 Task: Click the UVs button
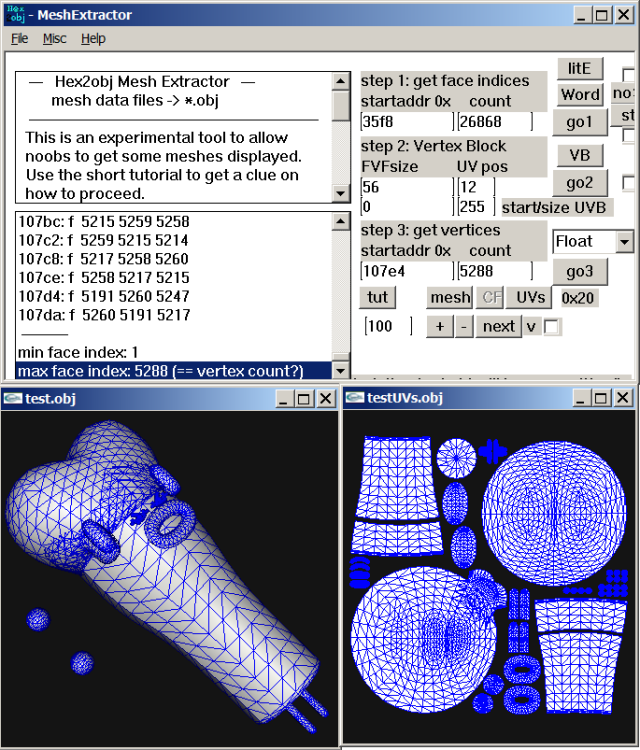[x=530, y=298]
